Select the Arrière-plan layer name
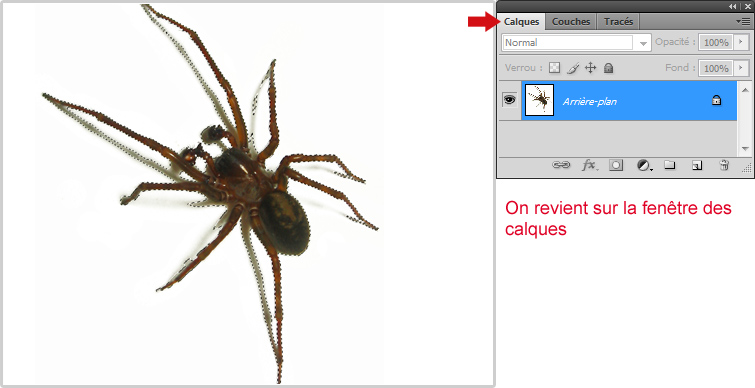 pos(589,102)
